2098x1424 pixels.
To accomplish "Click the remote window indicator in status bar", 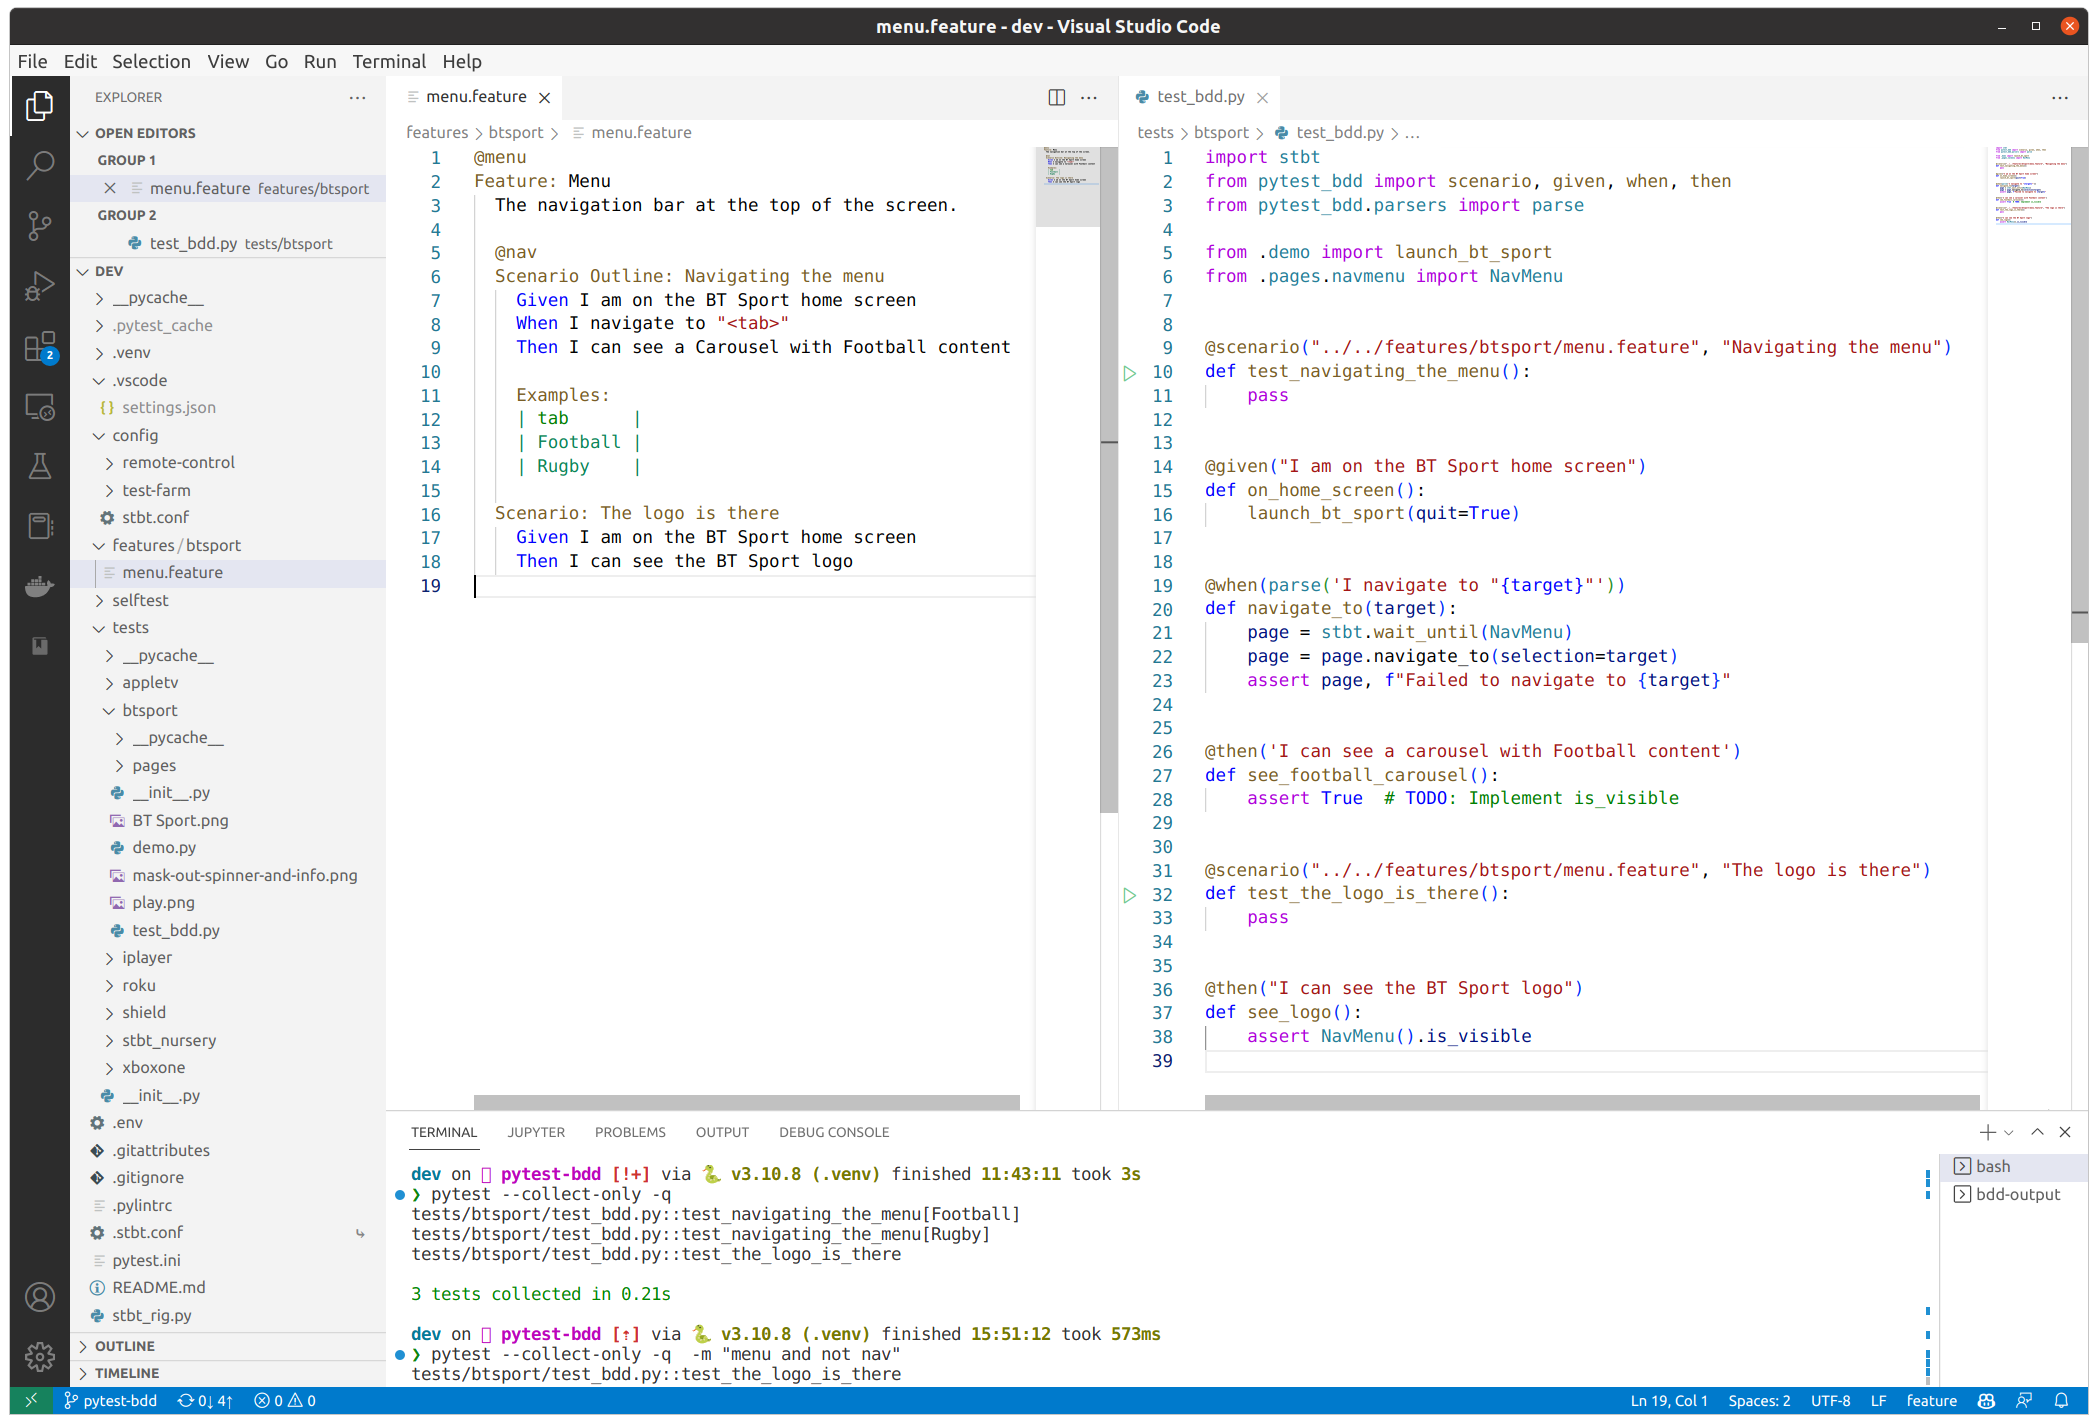I will pyautogui.click(x=31, y=1401).
